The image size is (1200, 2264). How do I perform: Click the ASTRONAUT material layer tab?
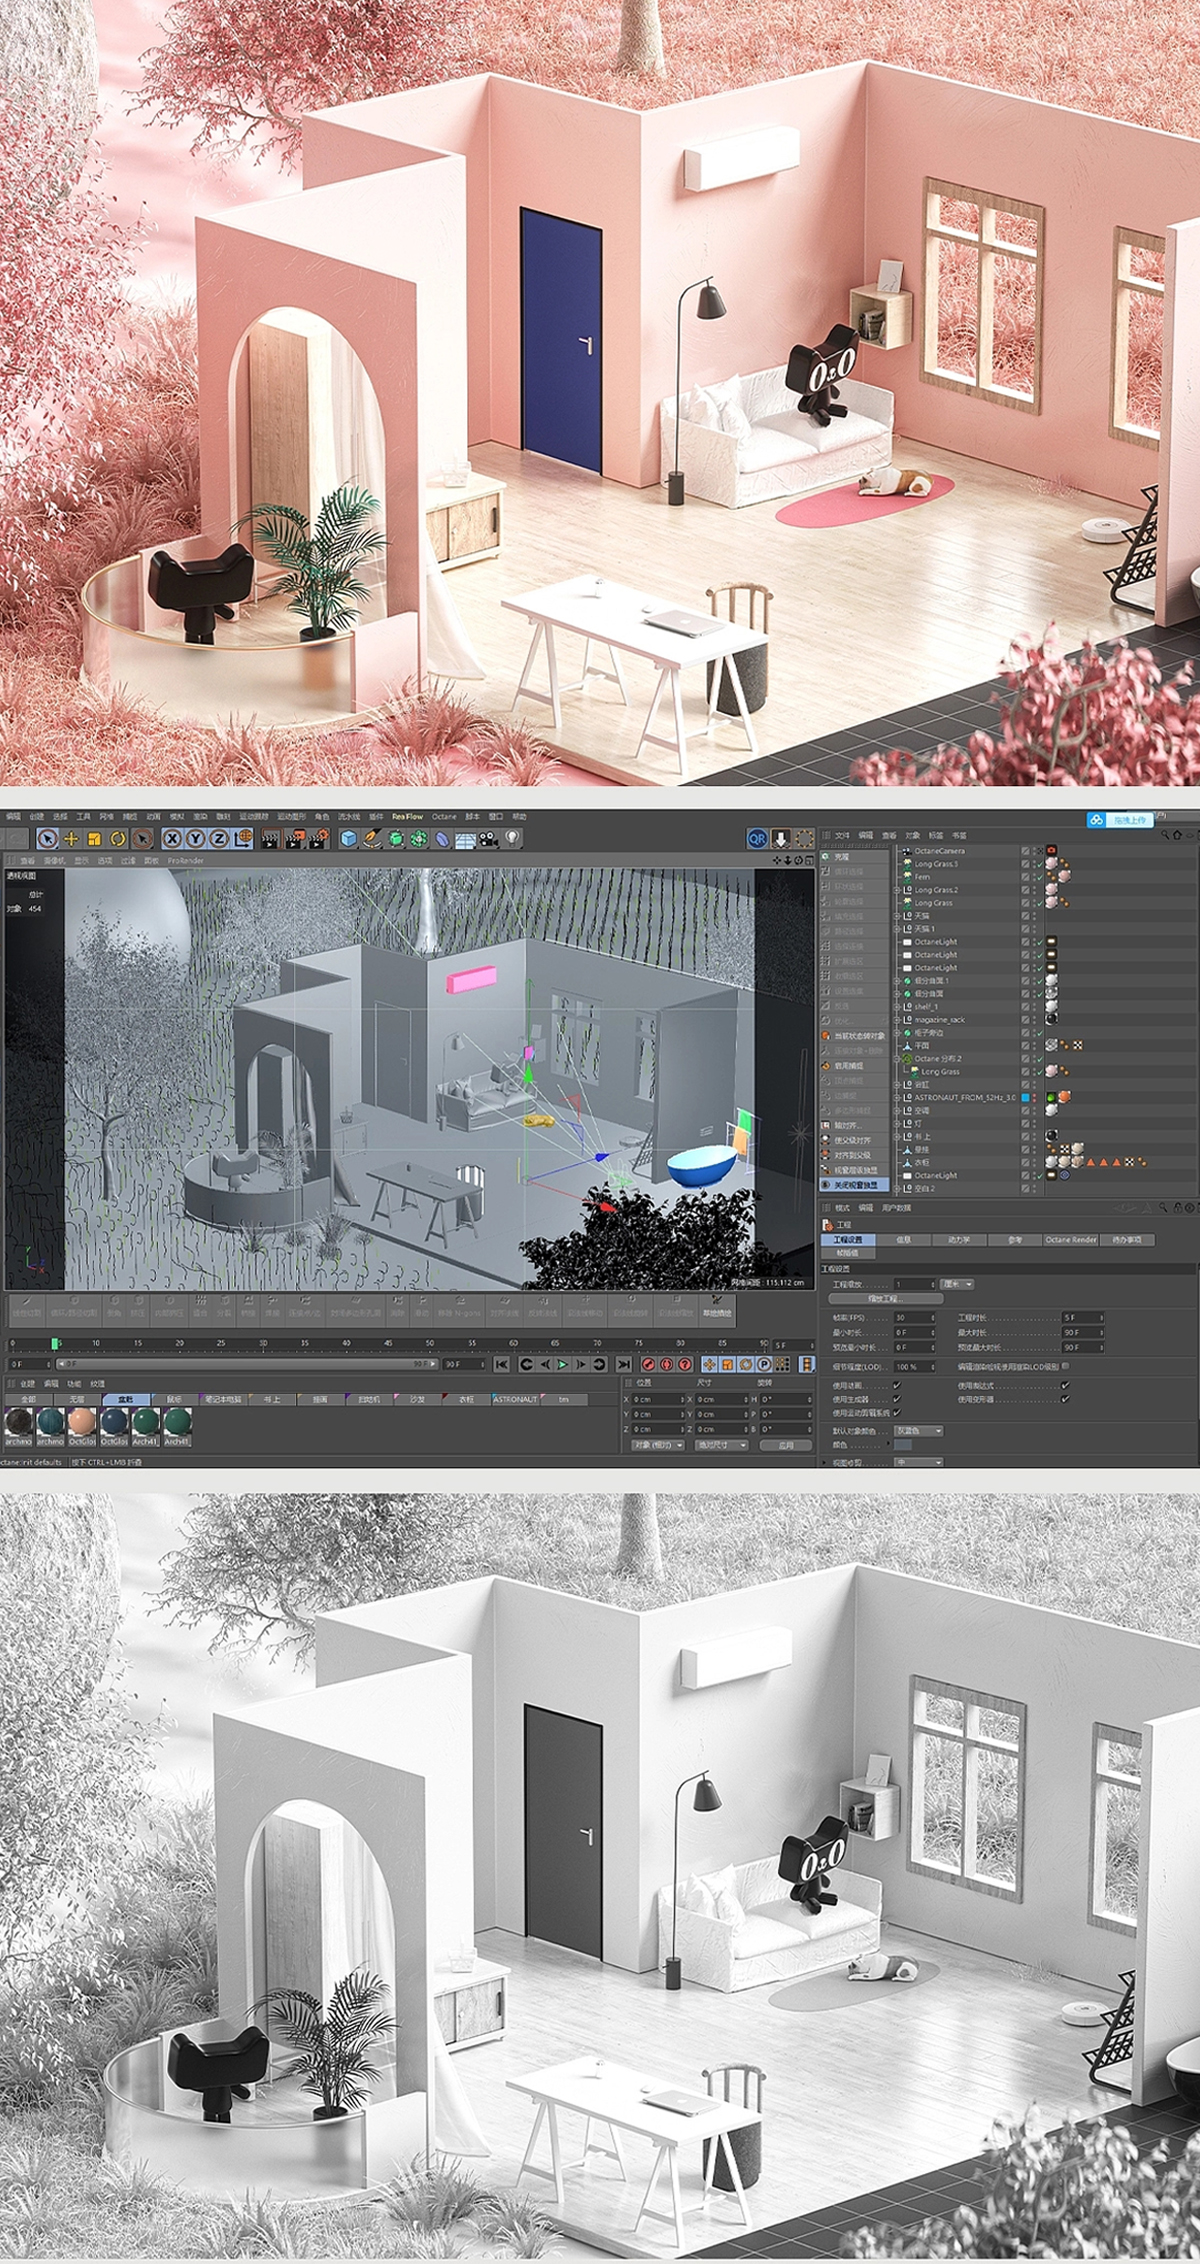click(x=515, y=1399)
